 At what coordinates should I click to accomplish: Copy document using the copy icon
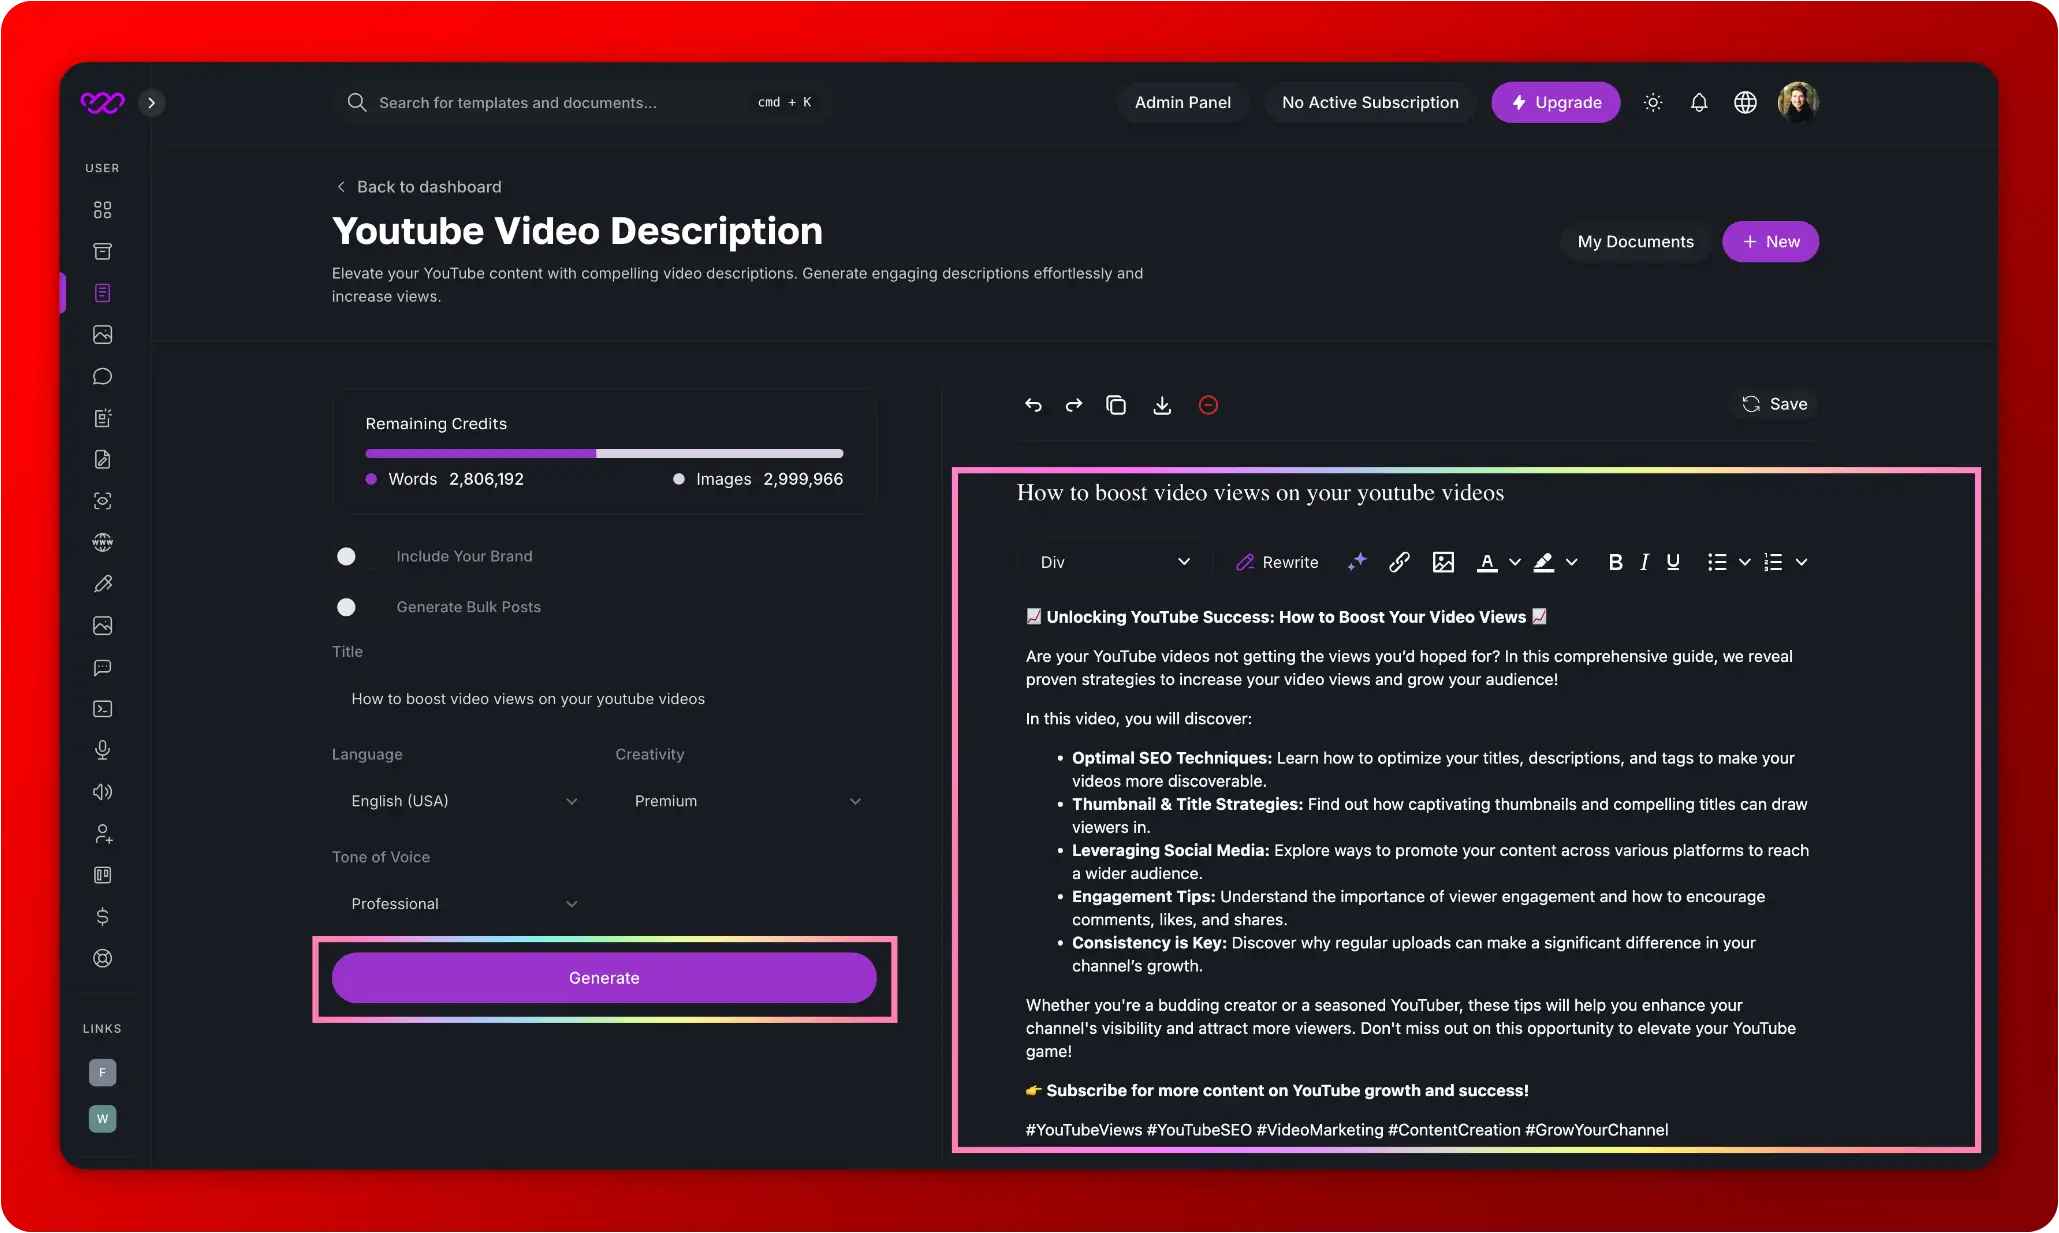1116,405
